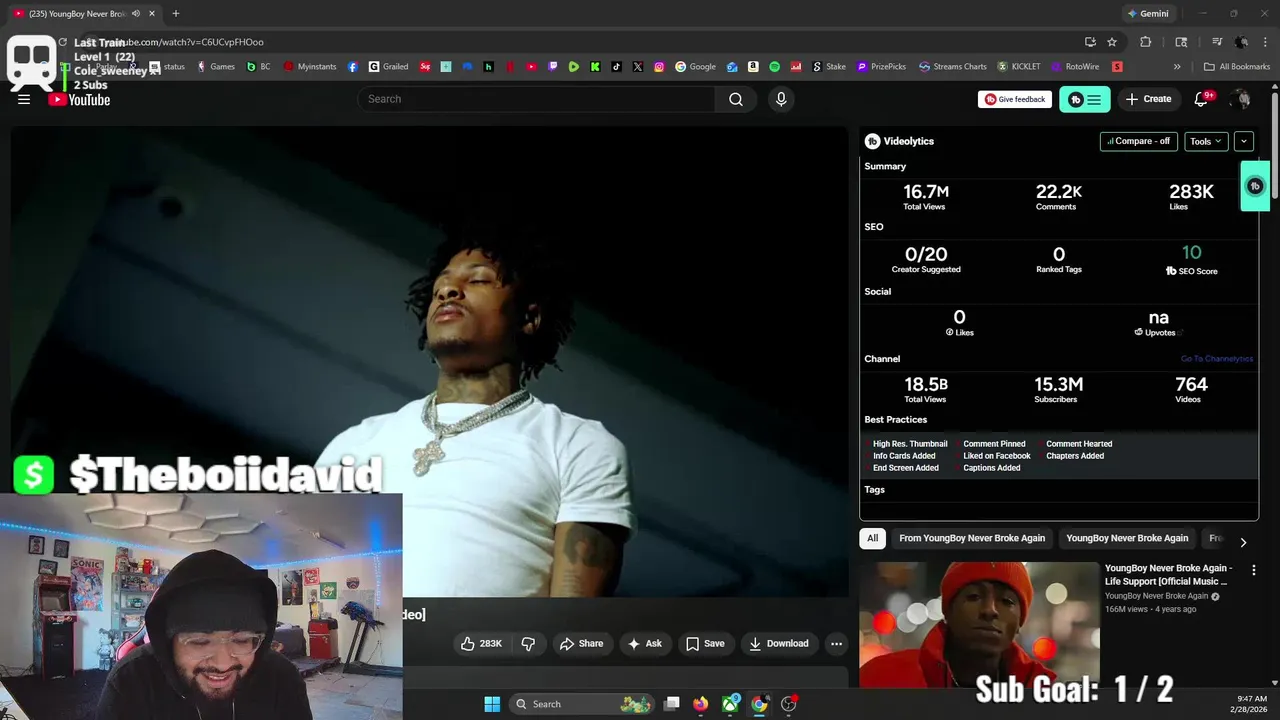Open the Twitch bookmark icon

(553, 67)
